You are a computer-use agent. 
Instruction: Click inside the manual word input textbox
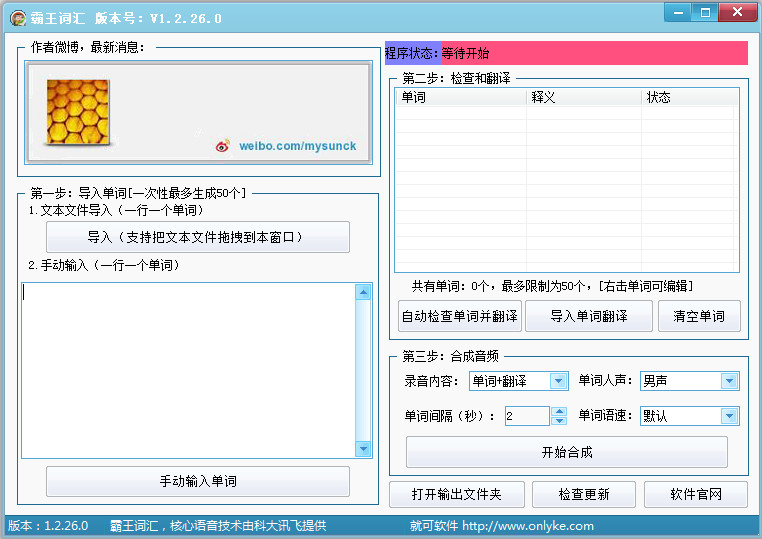pyautogui.click(x=188, y=370)
